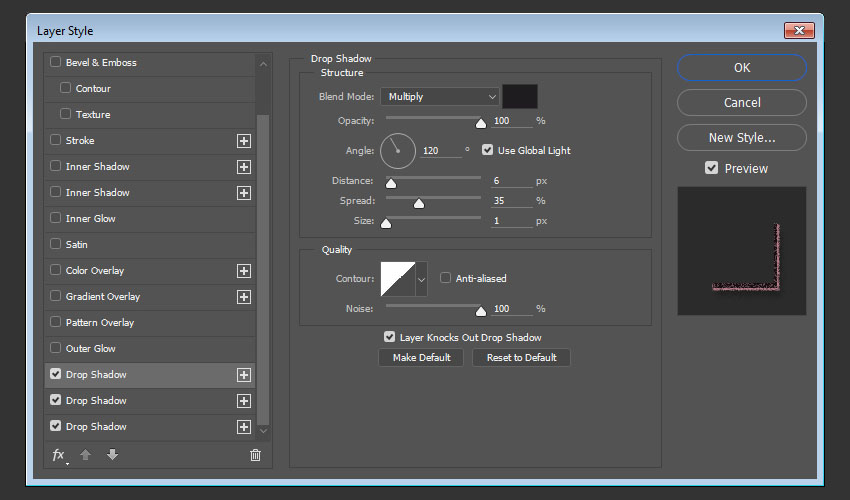
Task: Select Outer Glow in the styles list
Action: pos(91,349)
